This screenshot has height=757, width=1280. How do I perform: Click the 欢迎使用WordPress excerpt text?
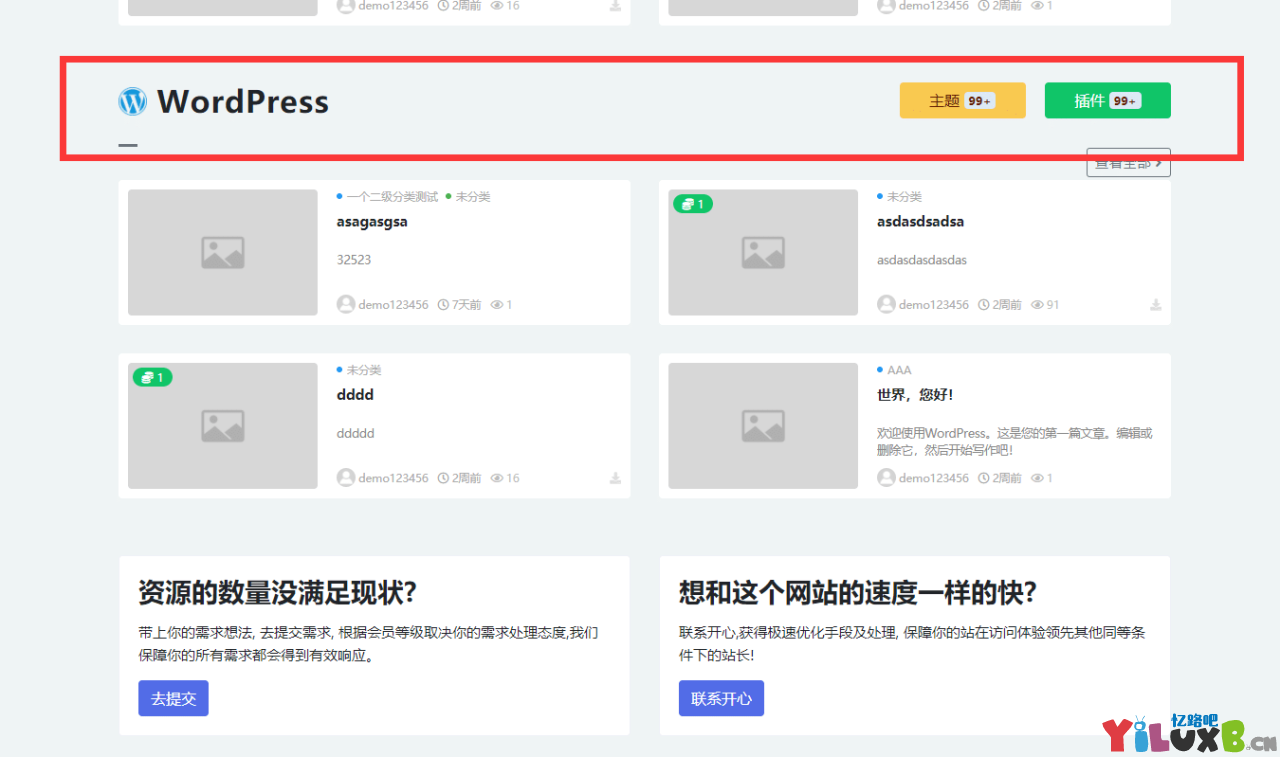coord(1015,441)
